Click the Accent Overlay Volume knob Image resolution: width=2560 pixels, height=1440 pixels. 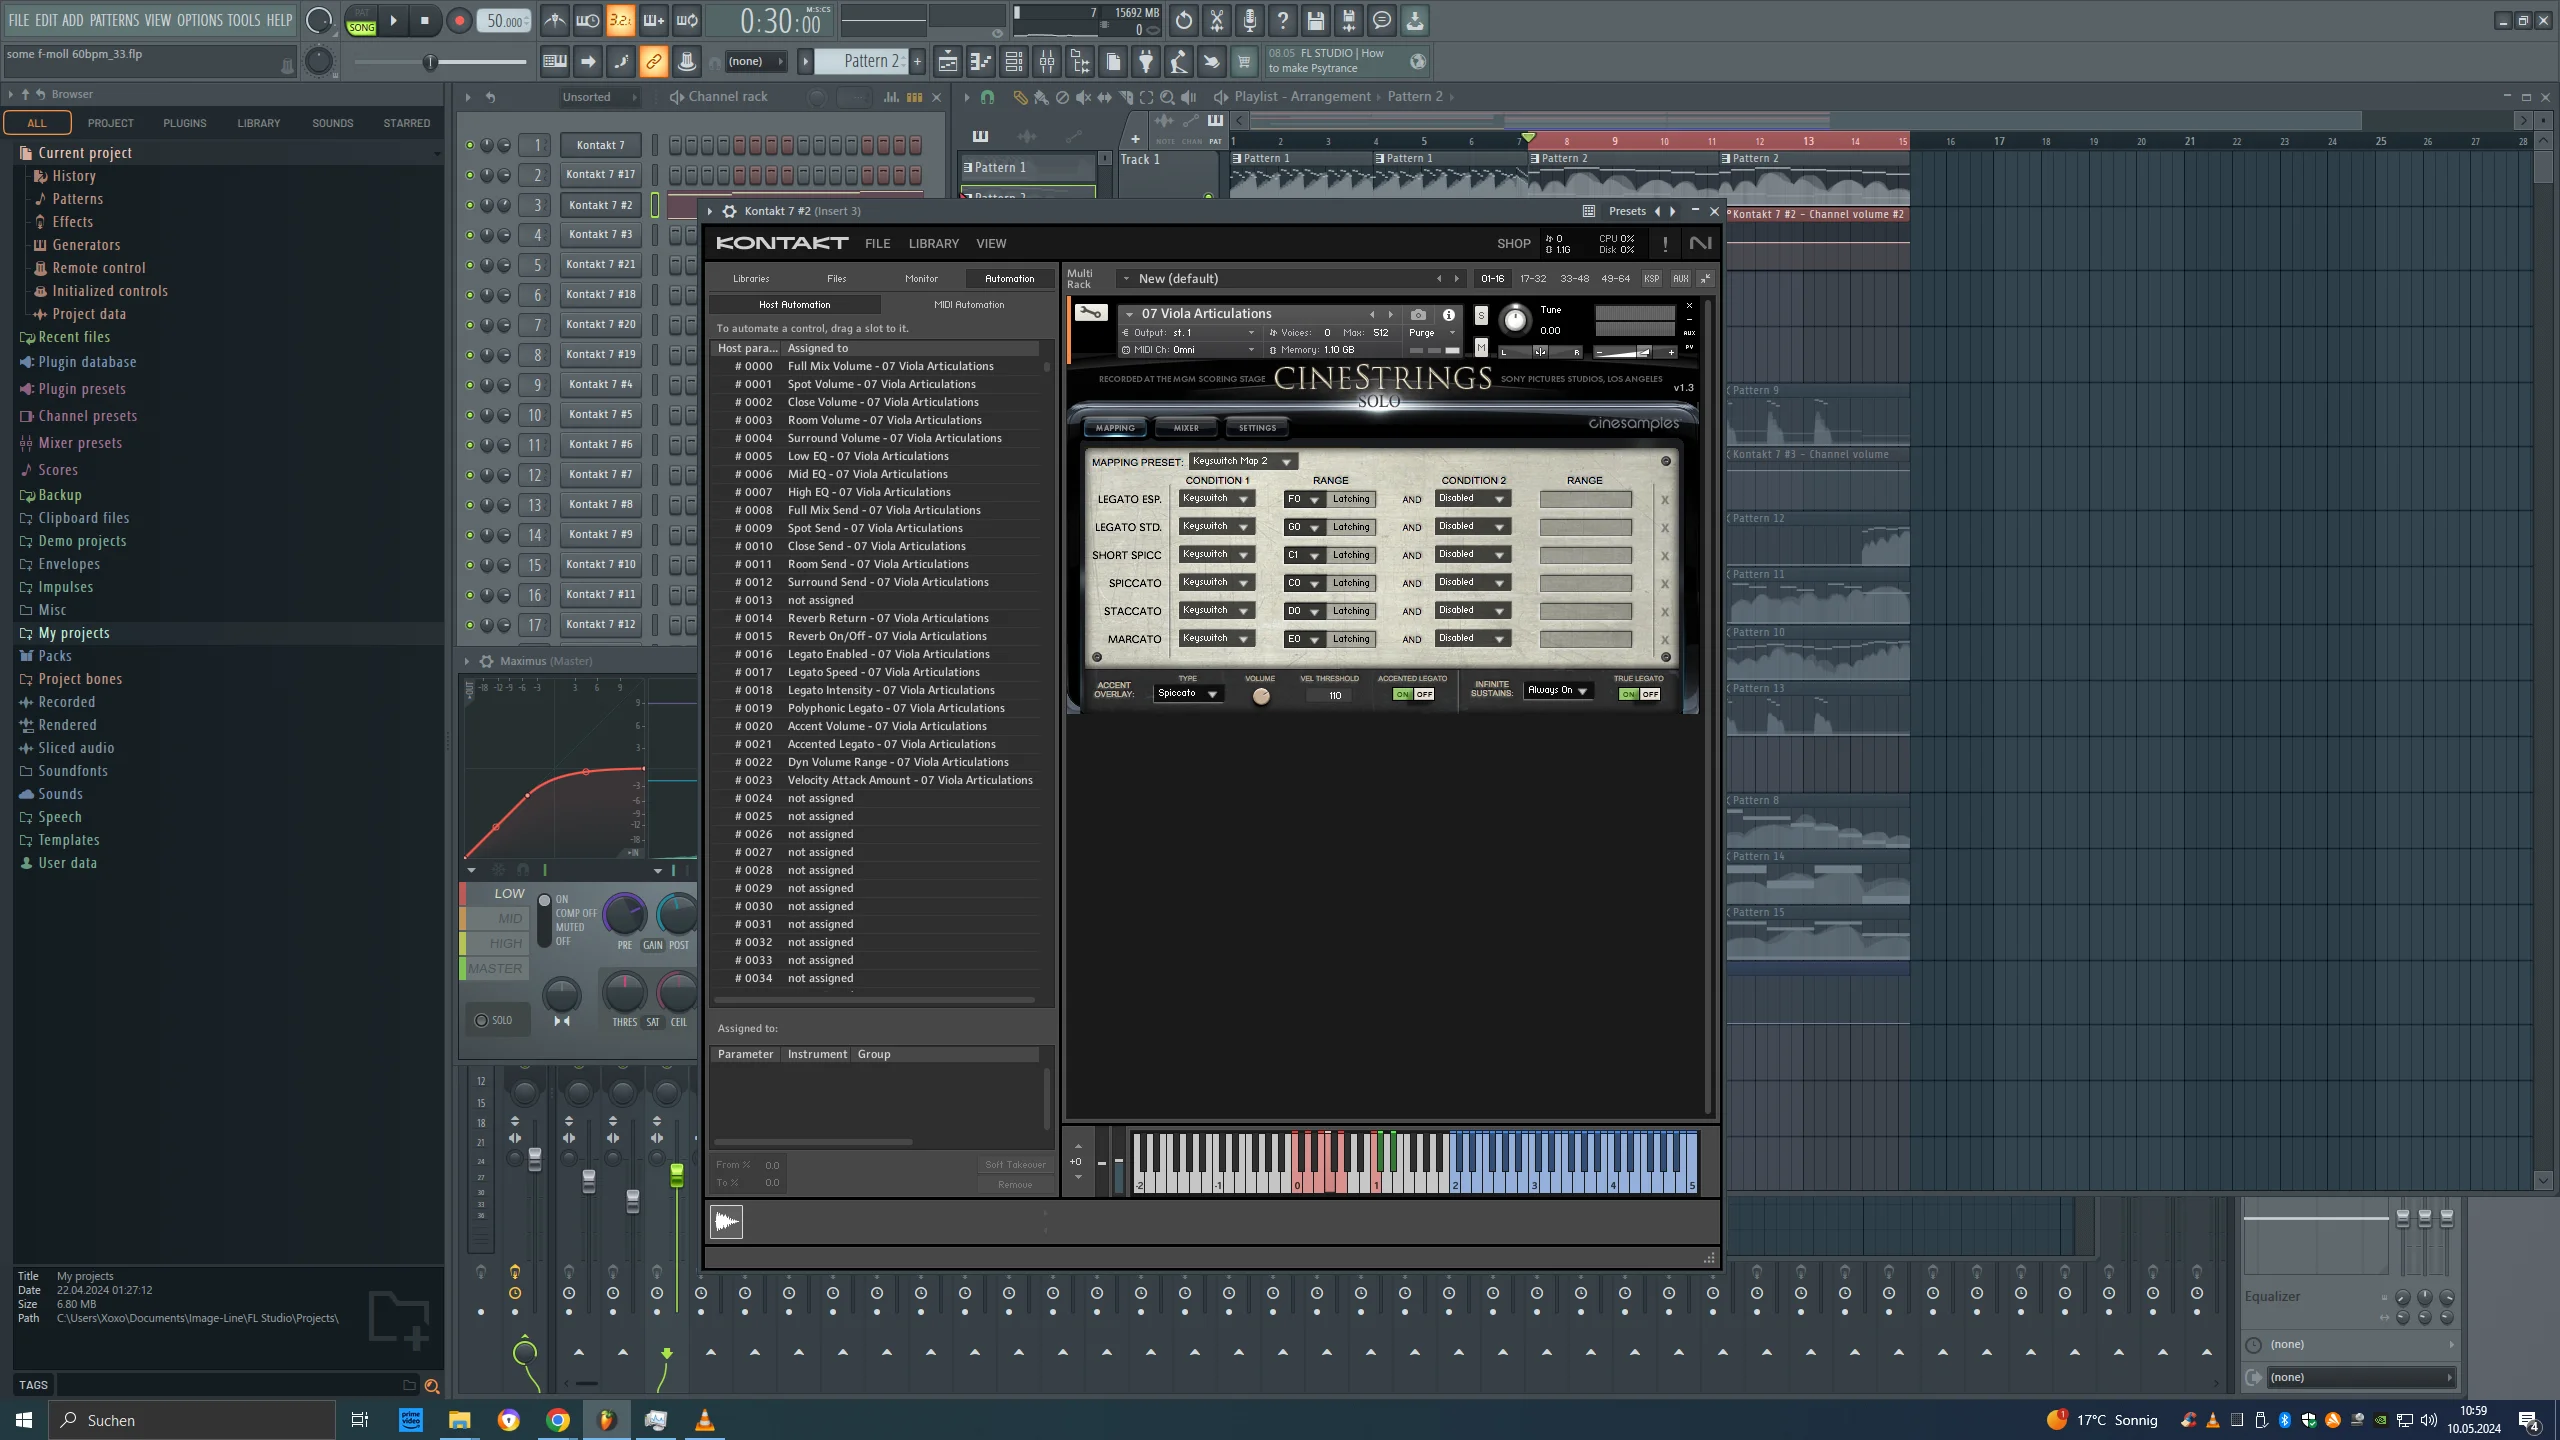tap(1260, 696)
